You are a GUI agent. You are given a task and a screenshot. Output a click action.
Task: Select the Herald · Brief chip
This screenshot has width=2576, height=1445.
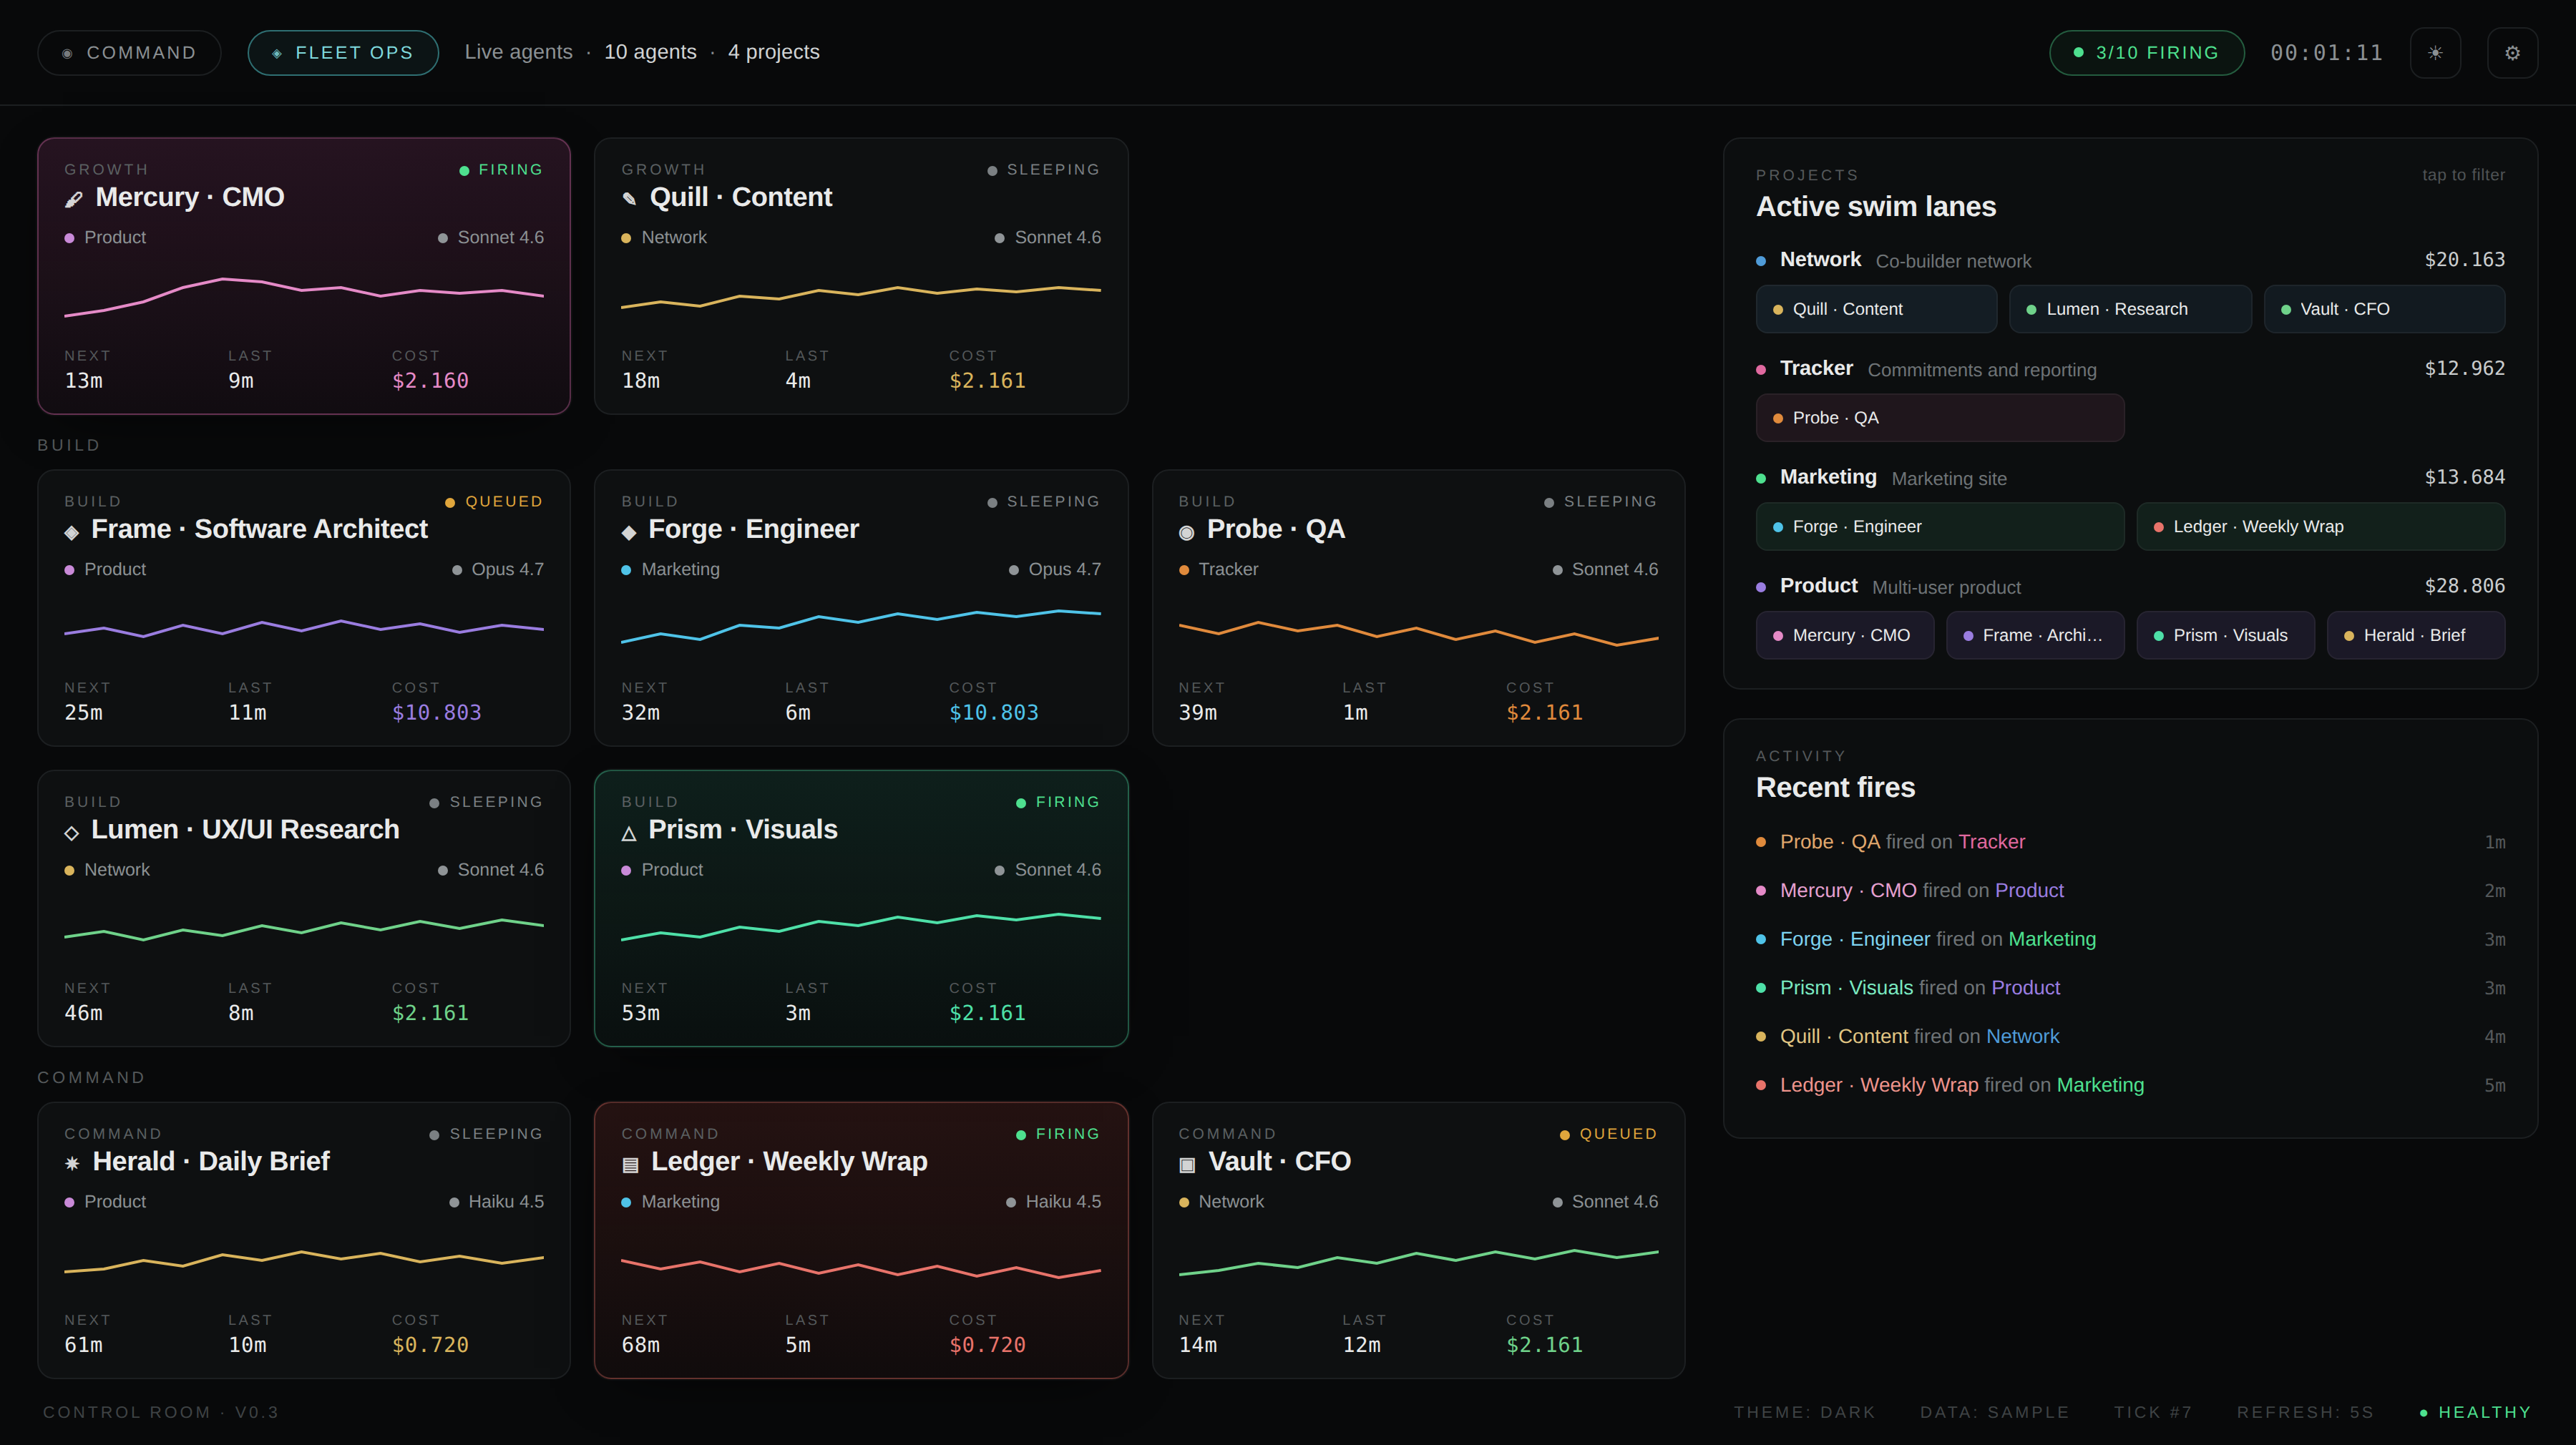2416,636
